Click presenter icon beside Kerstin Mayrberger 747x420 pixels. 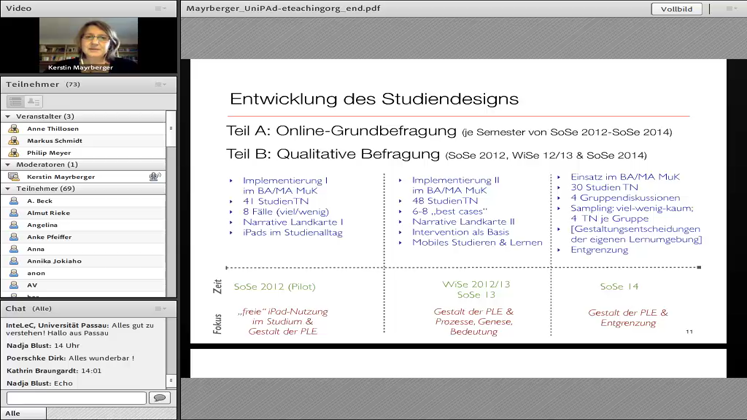click(x=14, y=177)
